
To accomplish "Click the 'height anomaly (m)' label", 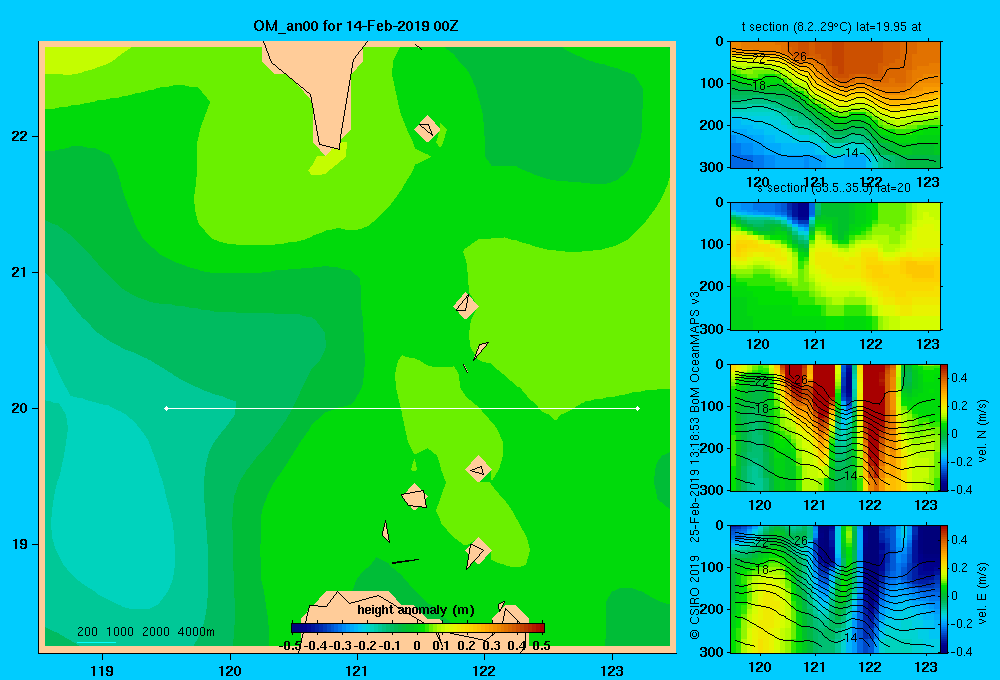I will (416, 610).
